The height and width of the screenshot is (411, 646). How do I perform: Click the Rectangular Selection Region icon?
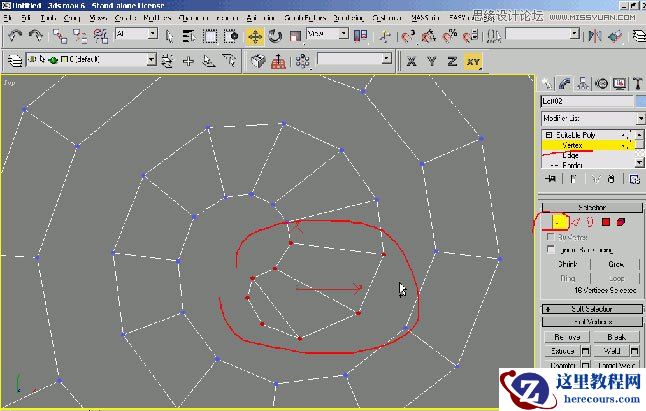coord(210,36)
